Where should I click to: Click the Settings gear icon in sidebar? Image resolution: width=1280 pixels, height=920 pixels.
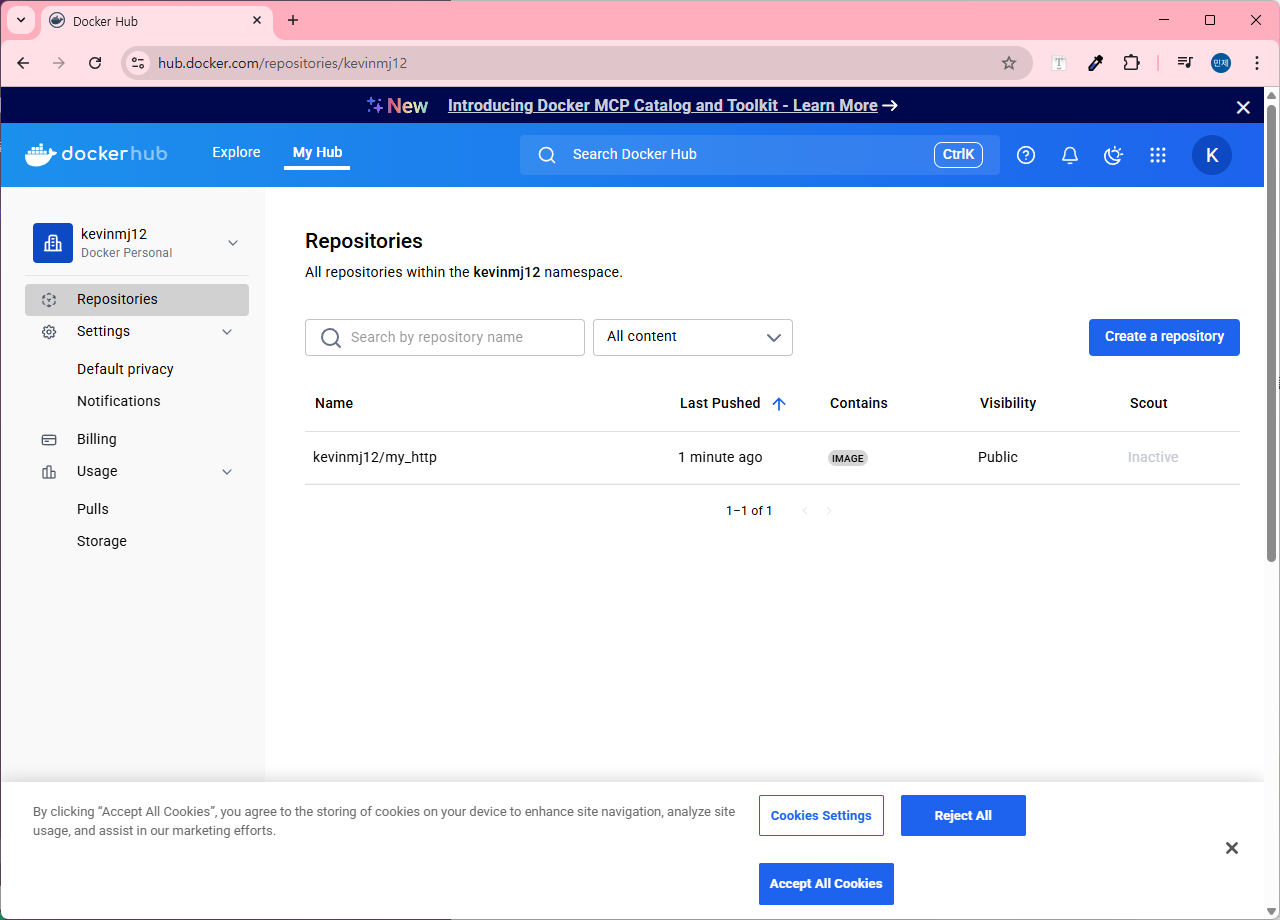point(49,332)
